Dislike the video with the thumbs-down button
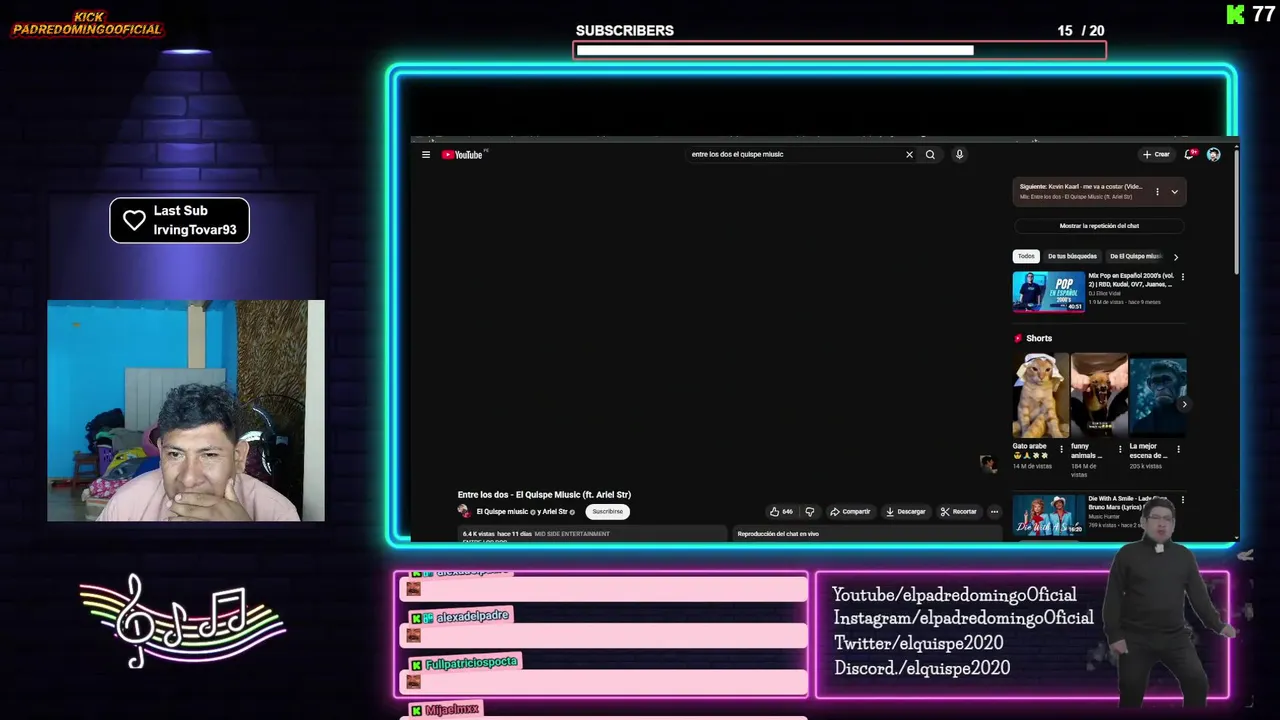1280x720 pixels. (810, 511)
